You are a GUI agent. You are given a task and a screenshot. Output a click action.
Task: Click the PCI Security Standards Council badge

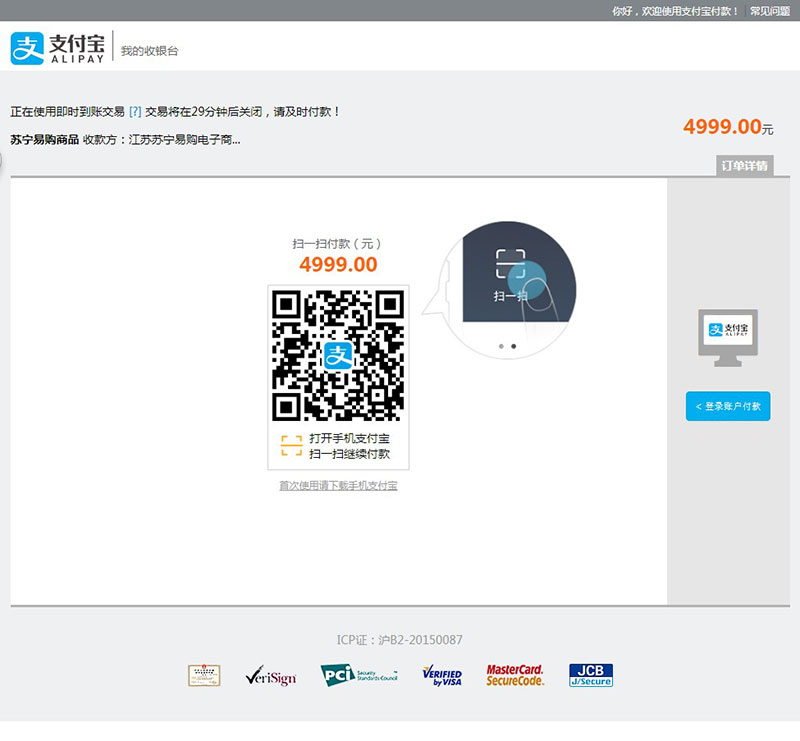[359, 675]
